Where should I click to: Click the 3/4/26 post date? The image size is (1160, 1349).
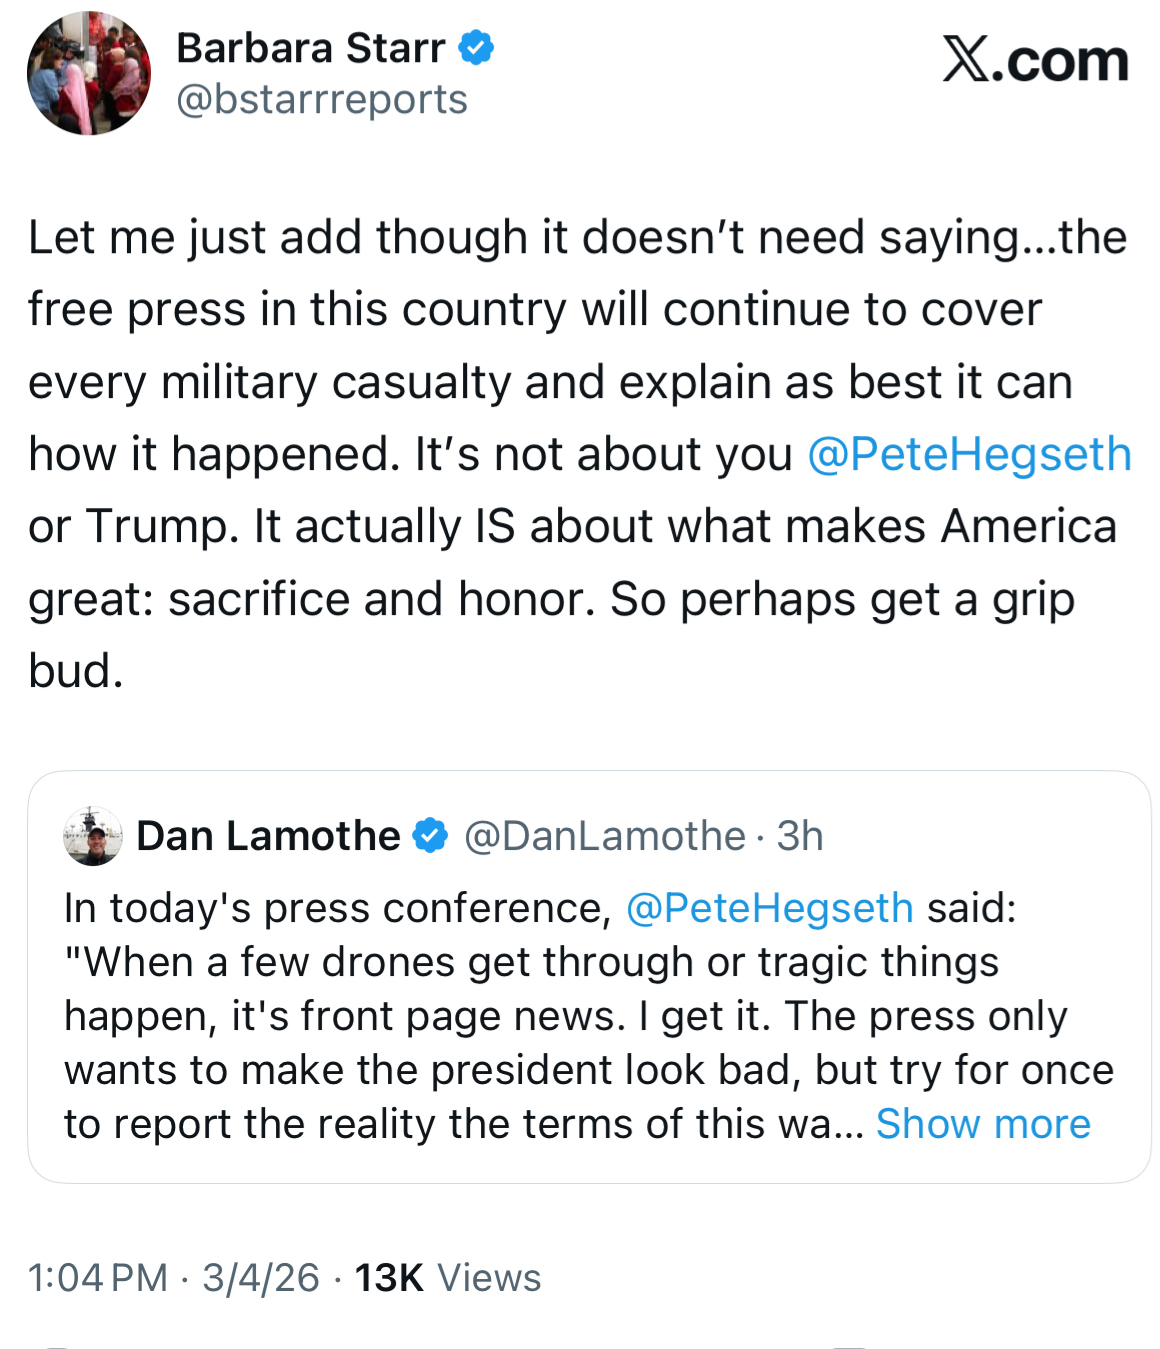(261, 1278)
